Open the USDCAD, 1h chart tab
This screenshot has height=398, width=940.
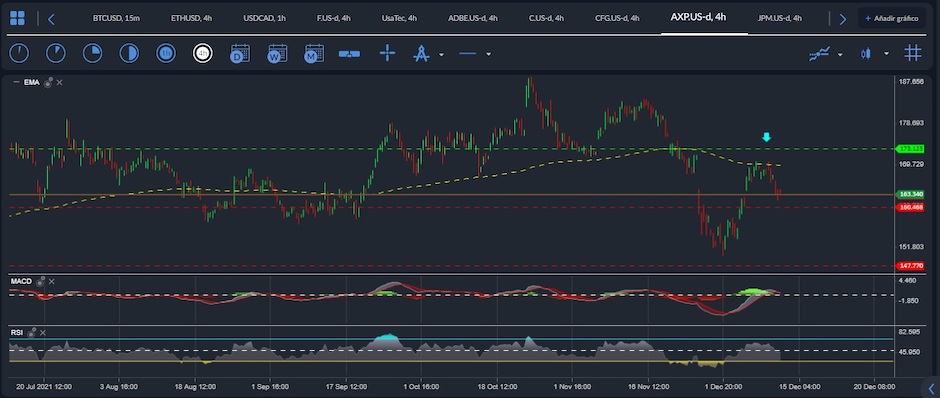(264, 19)
